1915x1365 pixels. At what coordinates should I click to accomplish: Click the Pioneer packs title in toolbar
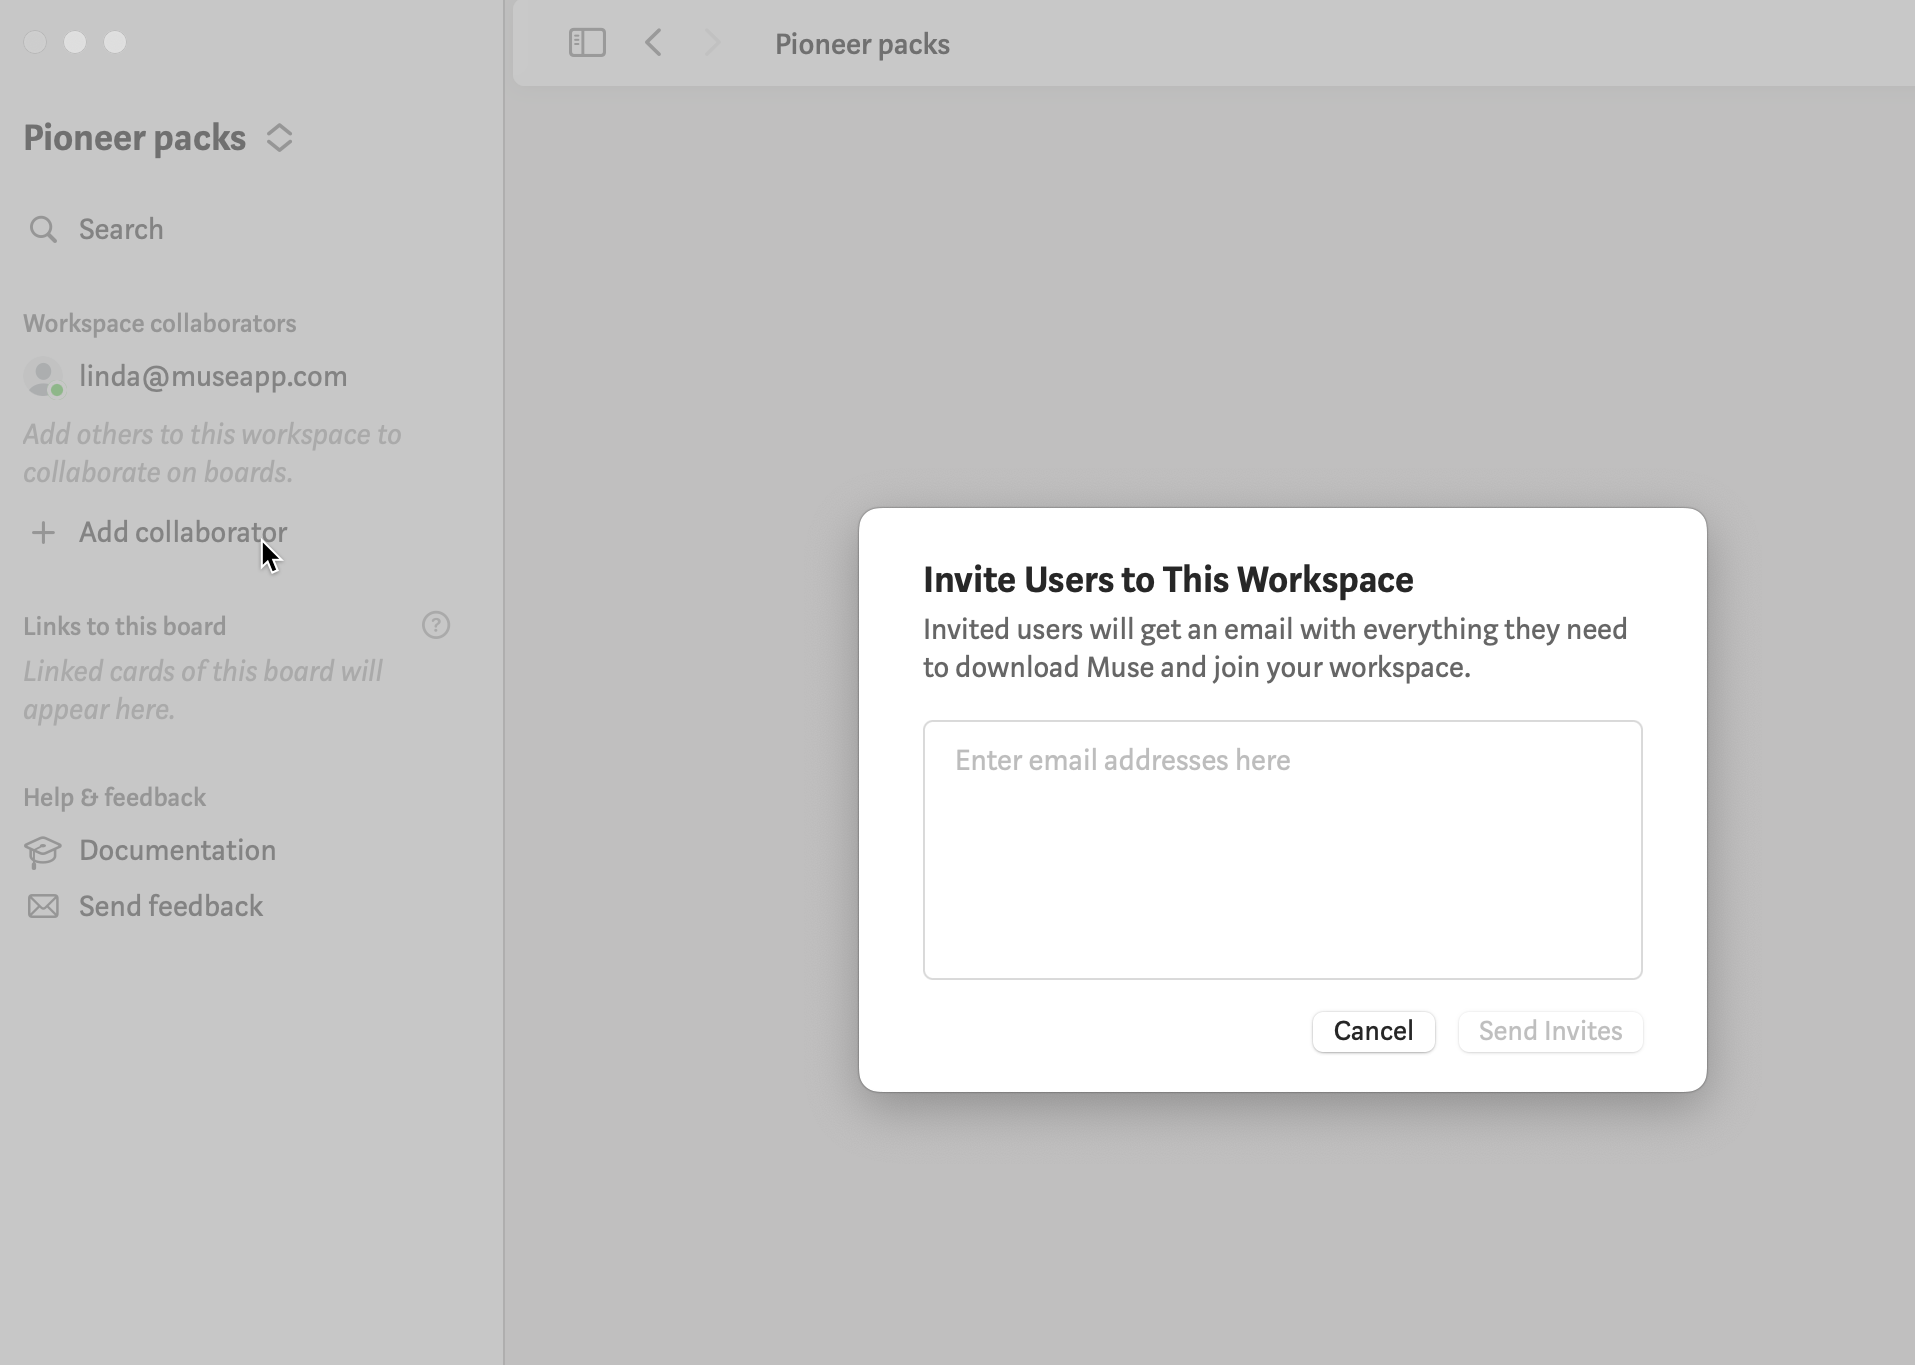862,45
